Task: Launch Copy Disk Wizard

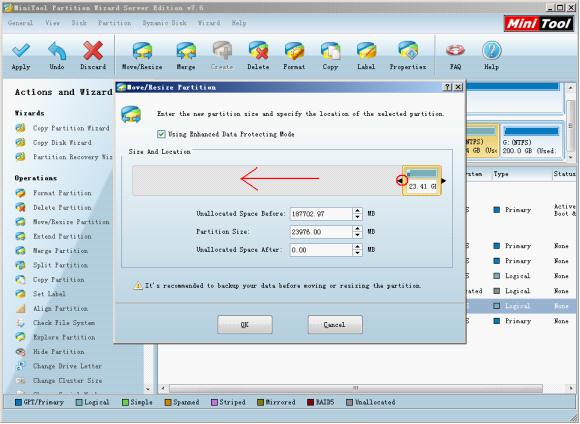Action: point(54,142)
